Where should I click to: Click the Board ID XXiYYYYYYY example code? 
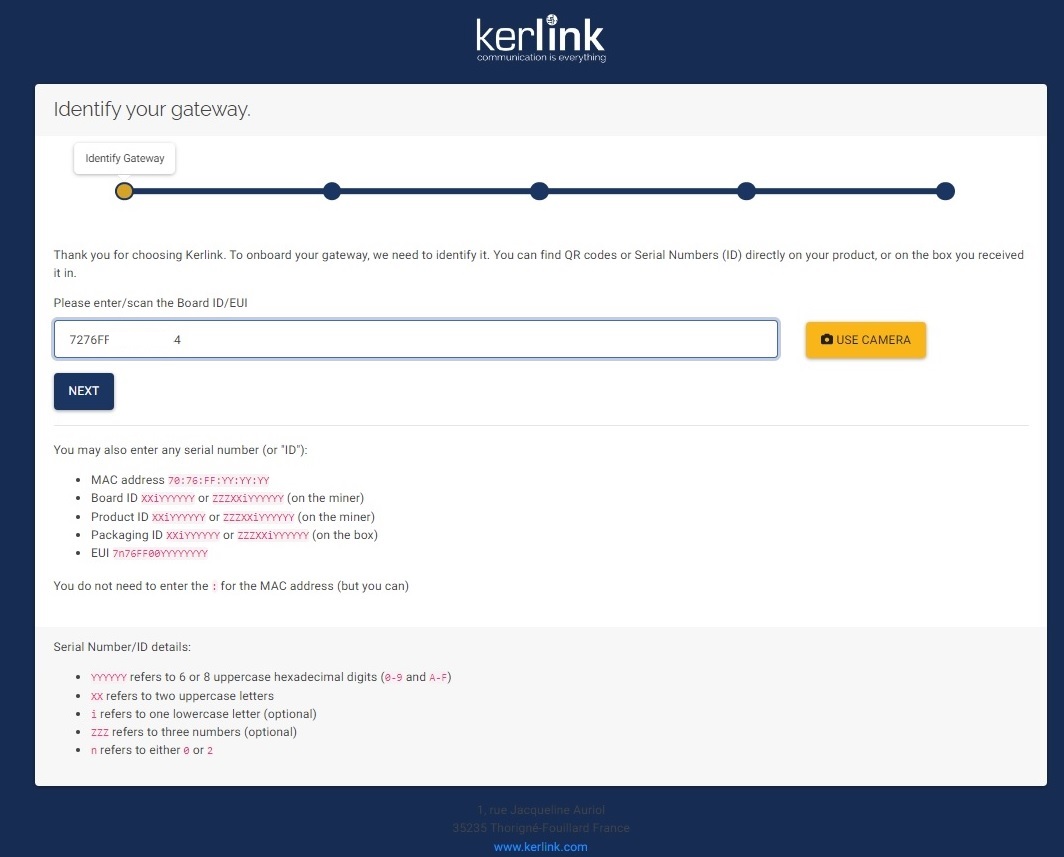pos(168,499)
